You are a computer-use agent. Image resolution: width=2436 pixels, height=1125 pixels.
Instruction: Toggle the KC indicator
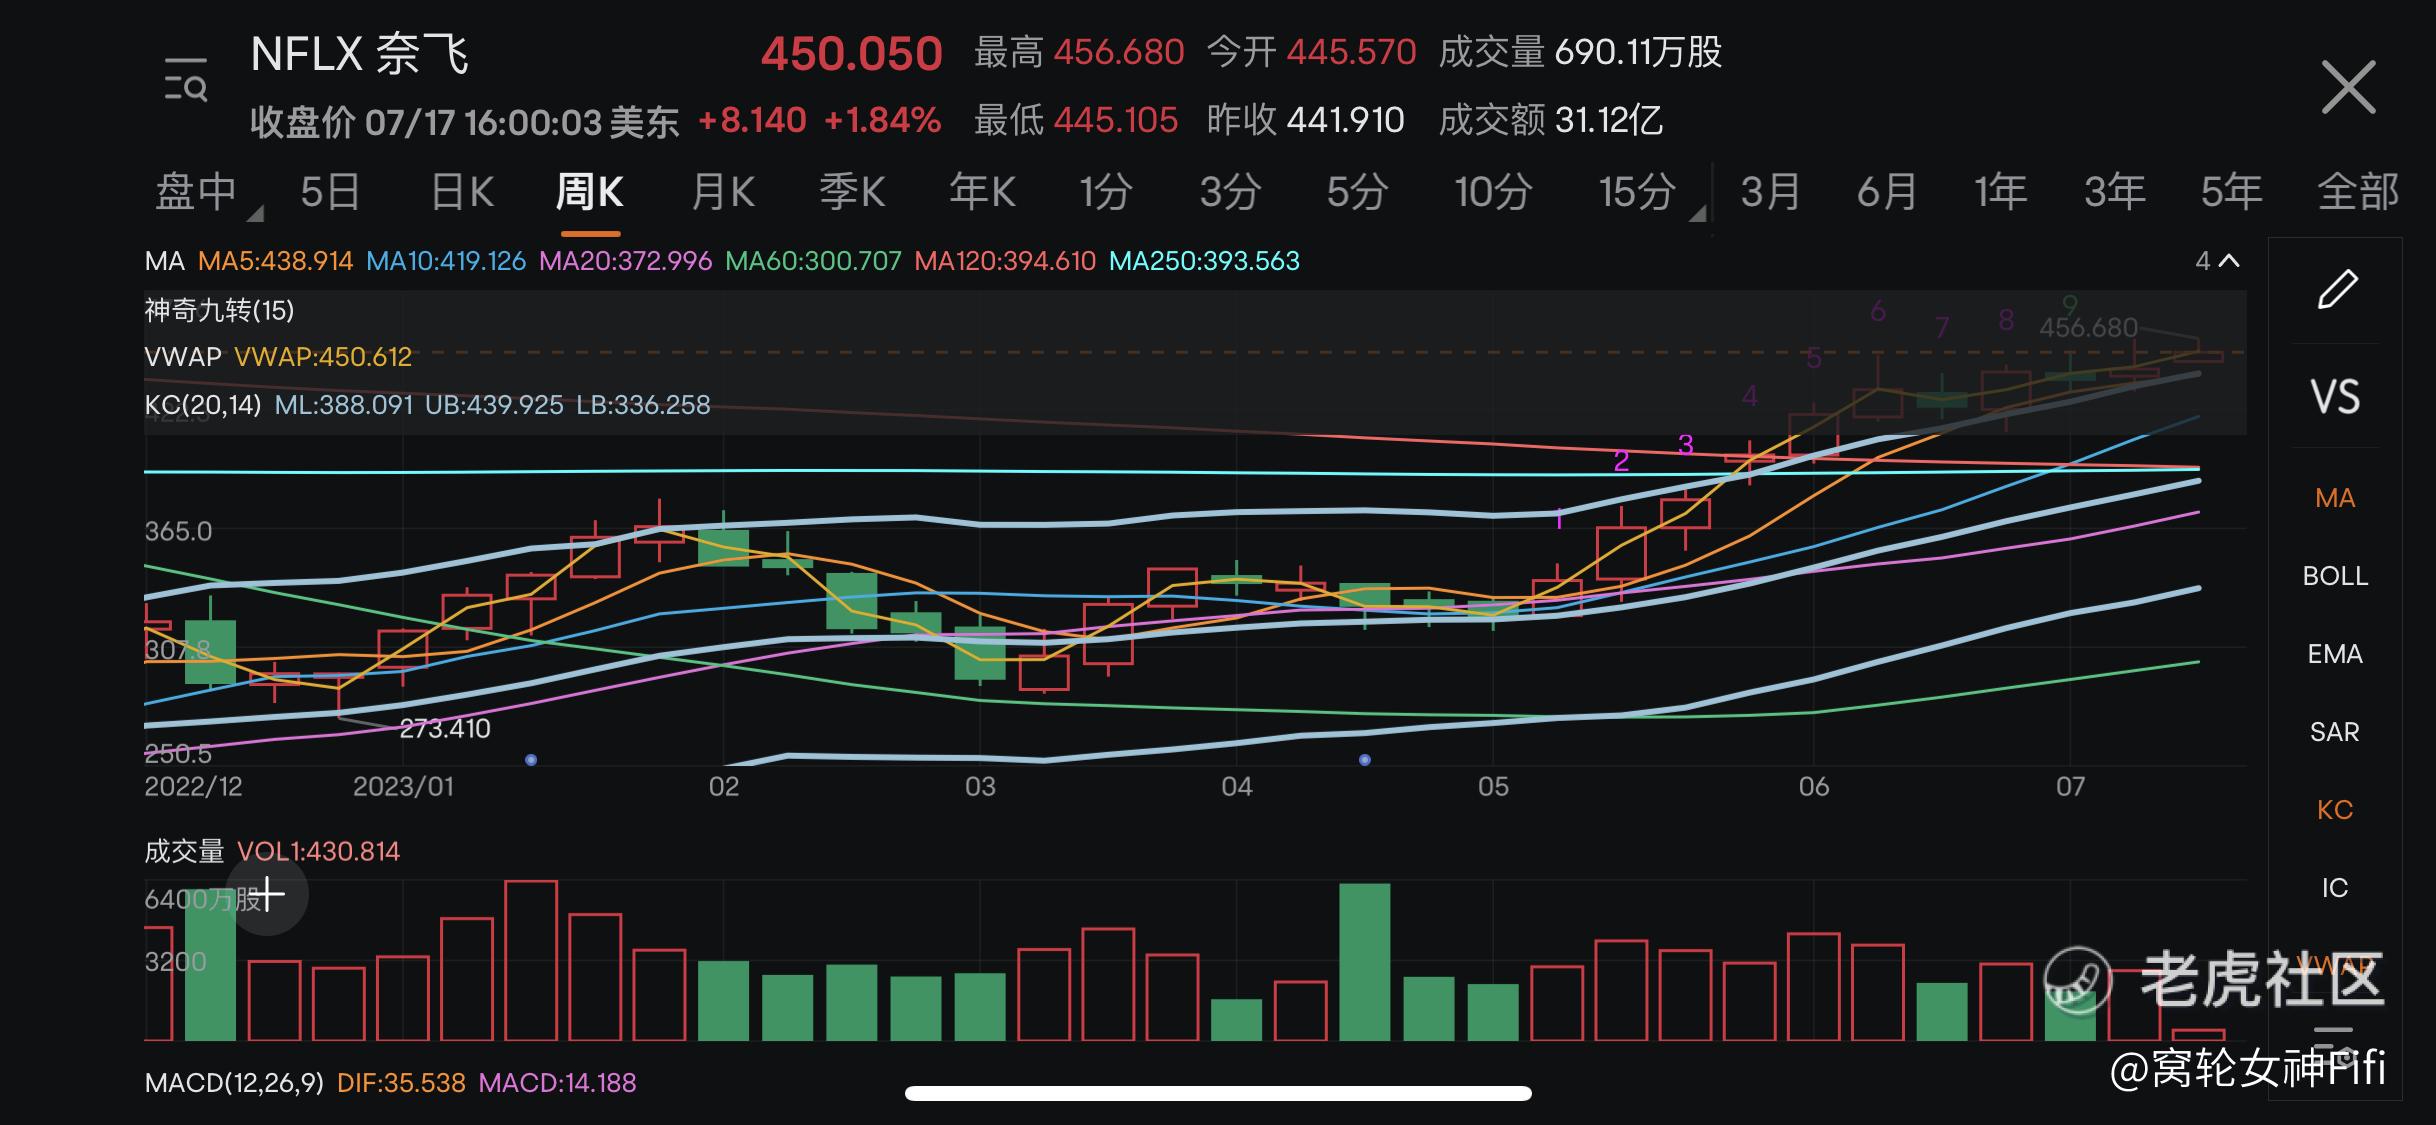click(2335, 810)
